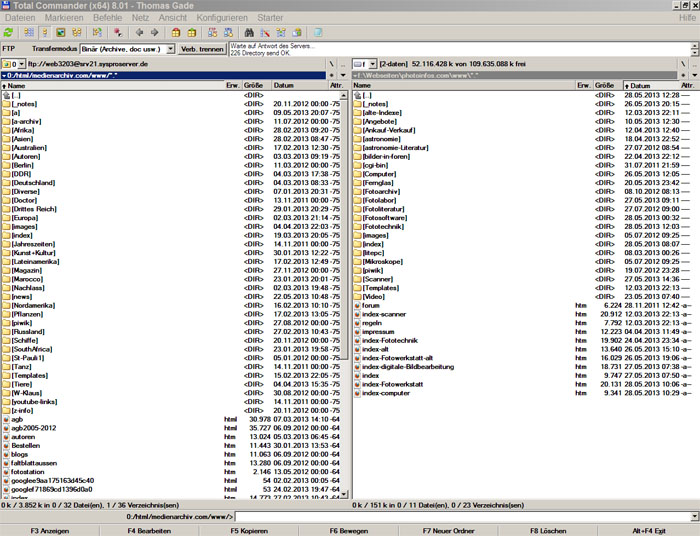
Task: Open the Ansicht menu
Action: click(173, 18)
